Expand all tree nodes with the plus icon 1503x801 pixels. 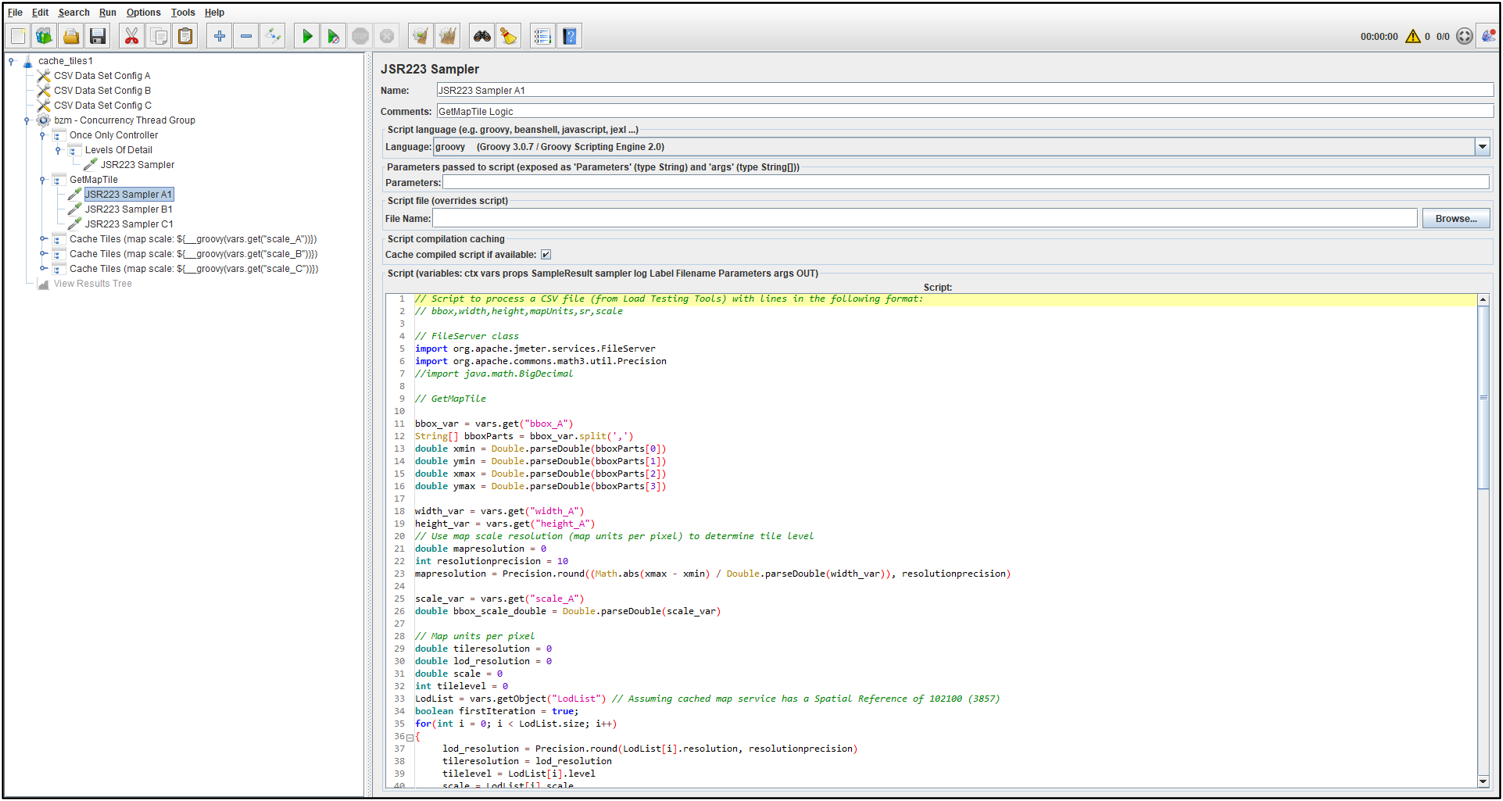pos(219,35)
